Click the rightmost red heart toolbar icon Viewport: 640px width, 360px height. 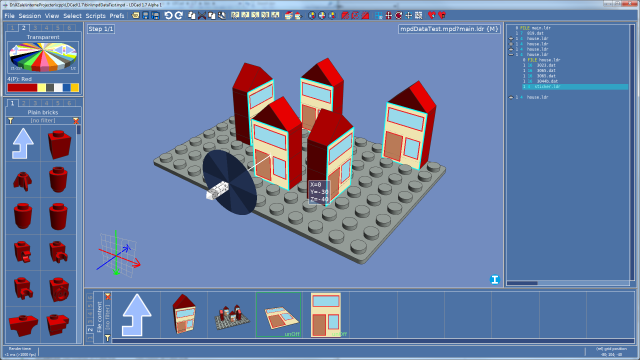(442, 16)
